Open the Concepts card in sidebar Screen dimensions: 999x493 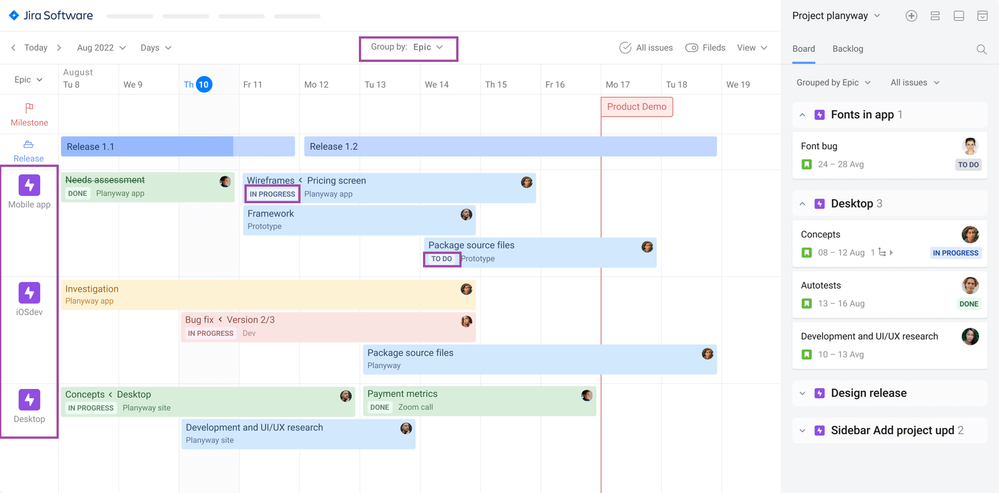pos(889,243)
